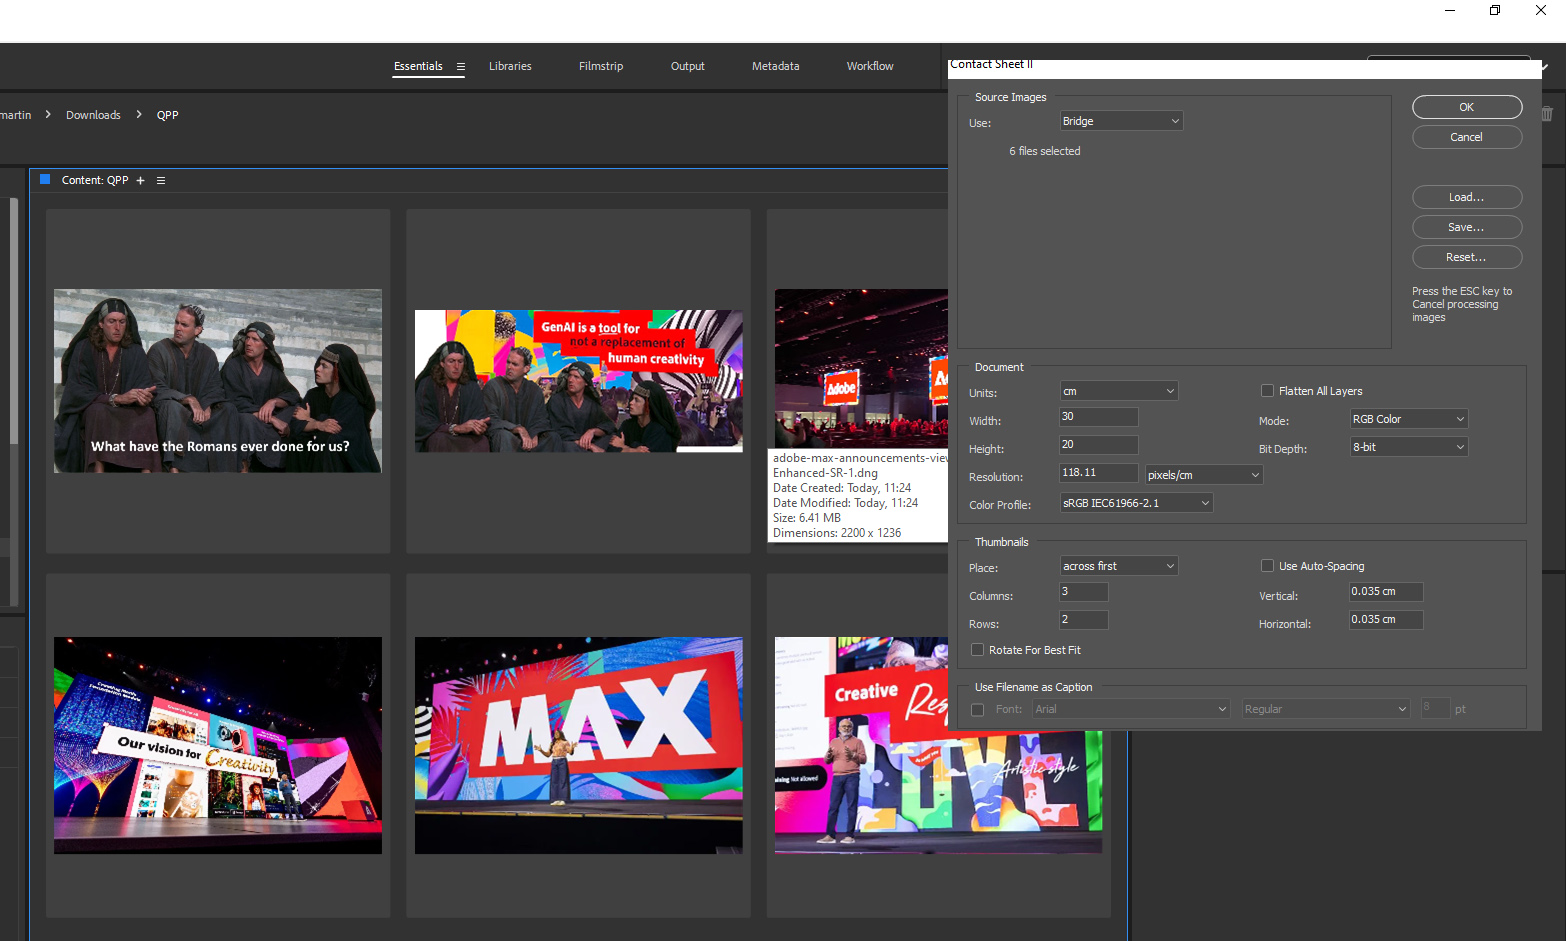1566x941 pixels.
Task: Click the Vertical spacing field 0.035 cm
Action: (x=1386, y=592)
